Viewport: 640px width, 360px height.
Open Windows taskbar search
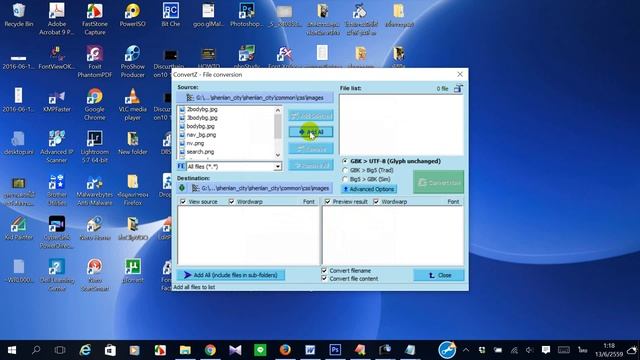point(36,350)
